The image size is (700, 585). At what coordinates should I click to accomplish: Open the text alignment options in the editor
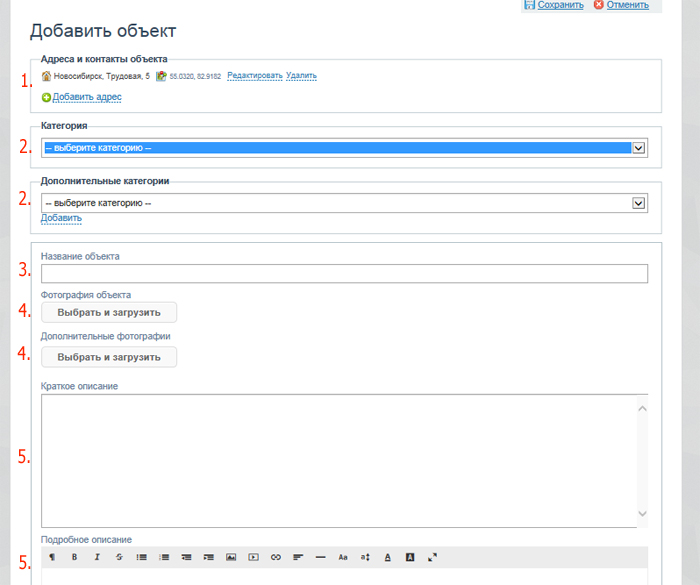pyautogui.click(x=298, y=557)
